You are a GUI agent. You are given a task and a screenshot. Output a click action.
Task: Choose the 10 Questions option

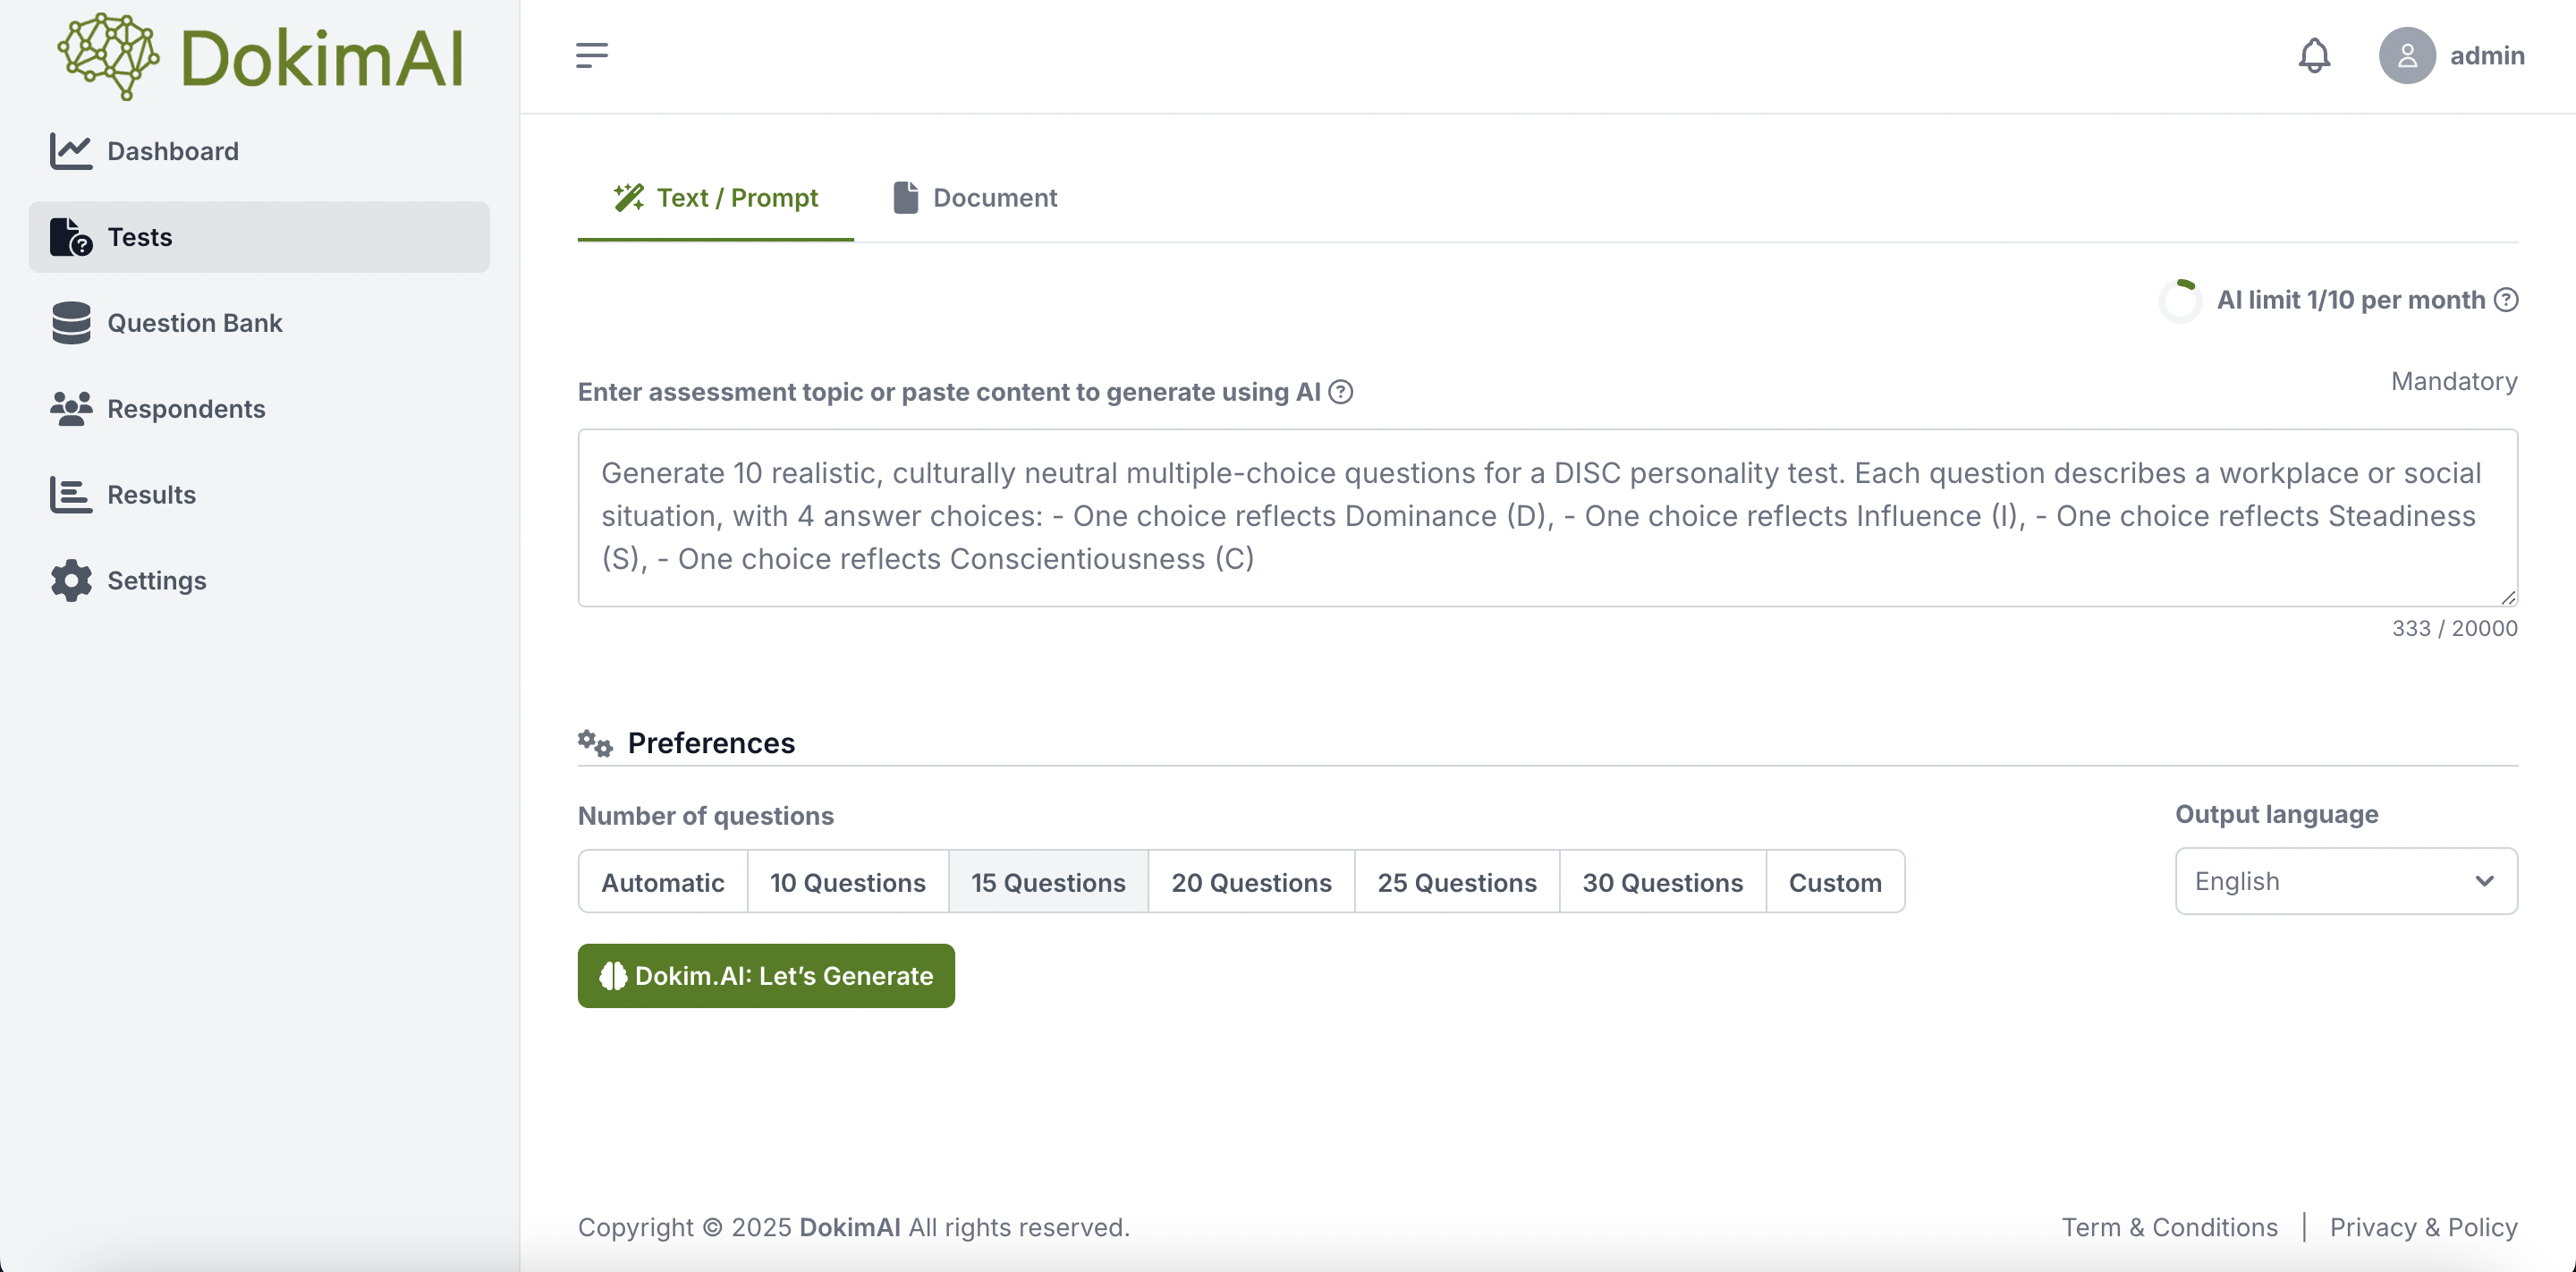847,882
